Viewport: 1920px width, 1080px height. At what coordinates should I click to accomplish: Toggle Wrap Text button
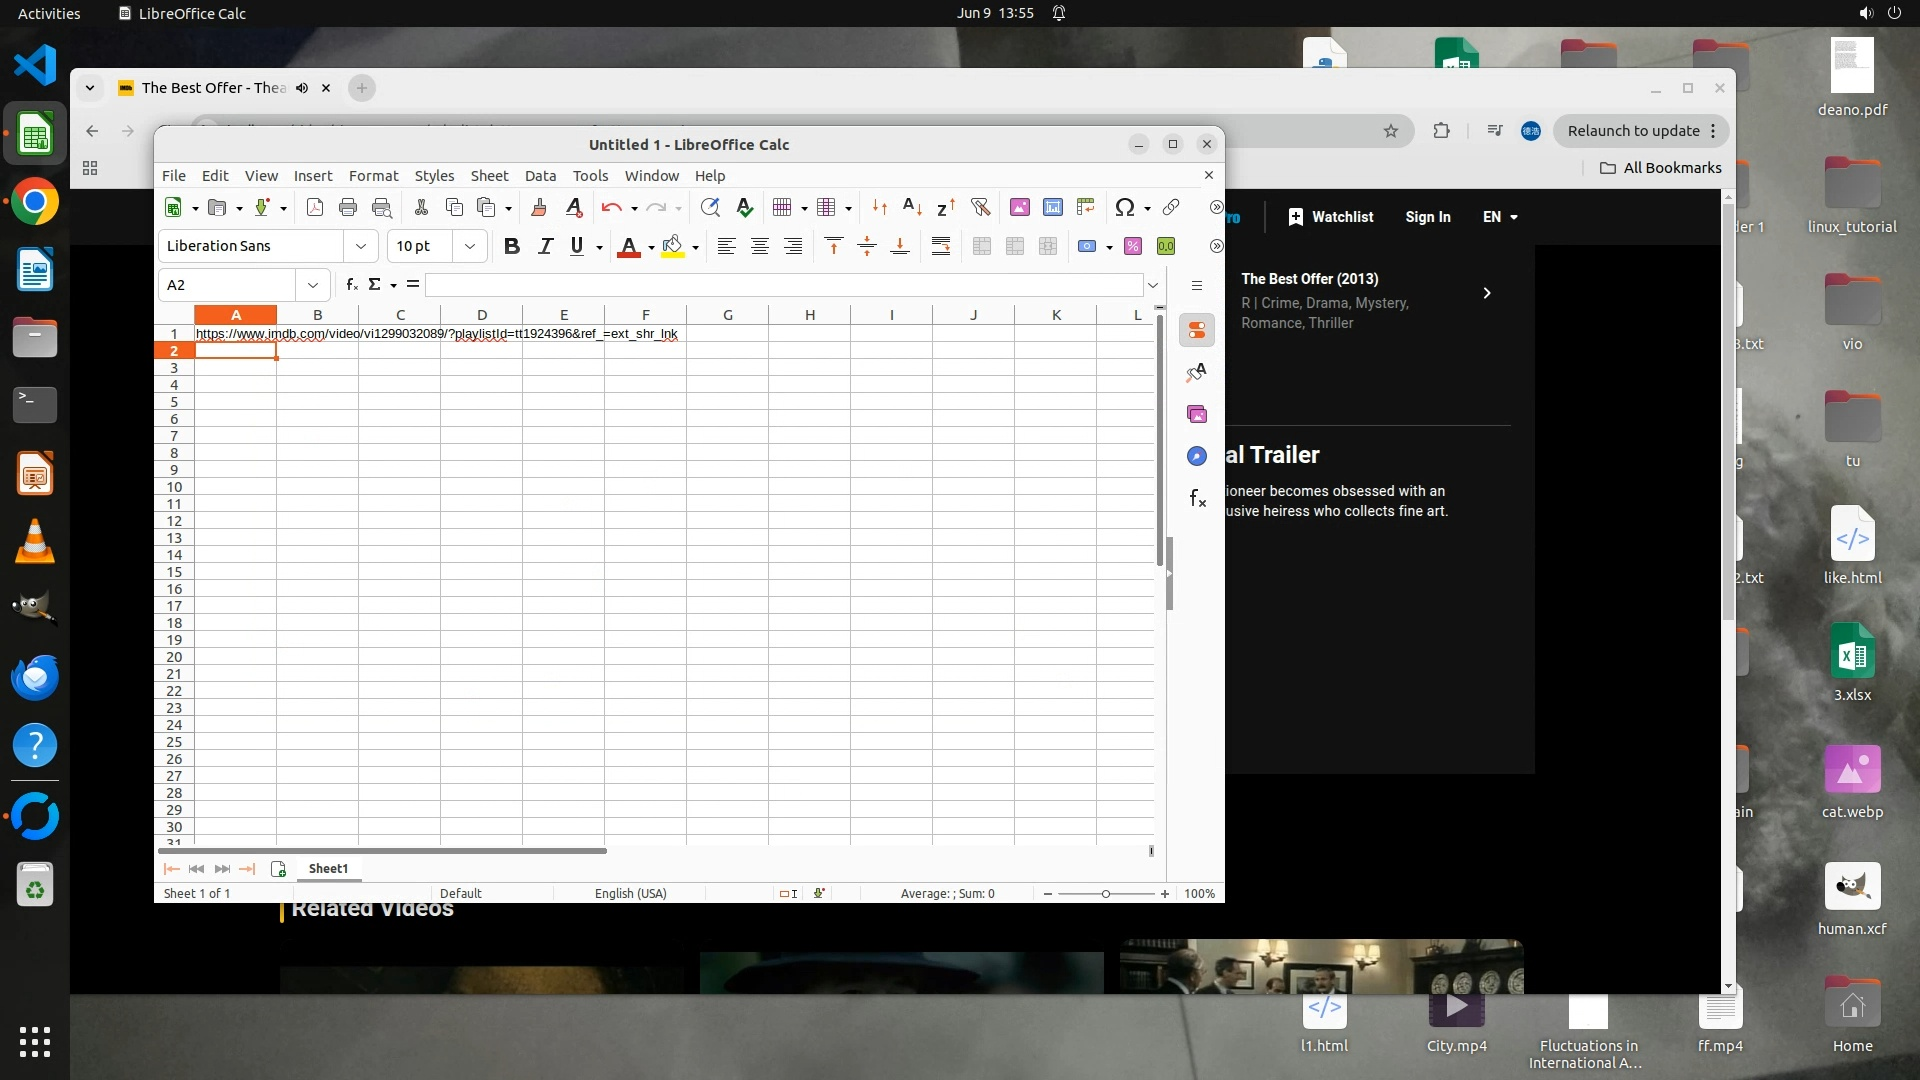(941, 246)
